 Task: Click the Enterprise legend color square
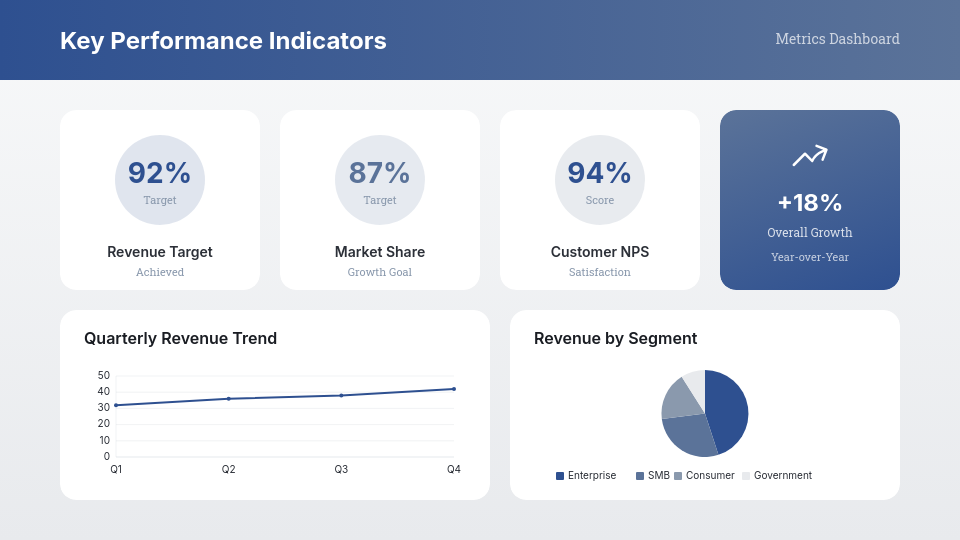click(x=560, y=476)
